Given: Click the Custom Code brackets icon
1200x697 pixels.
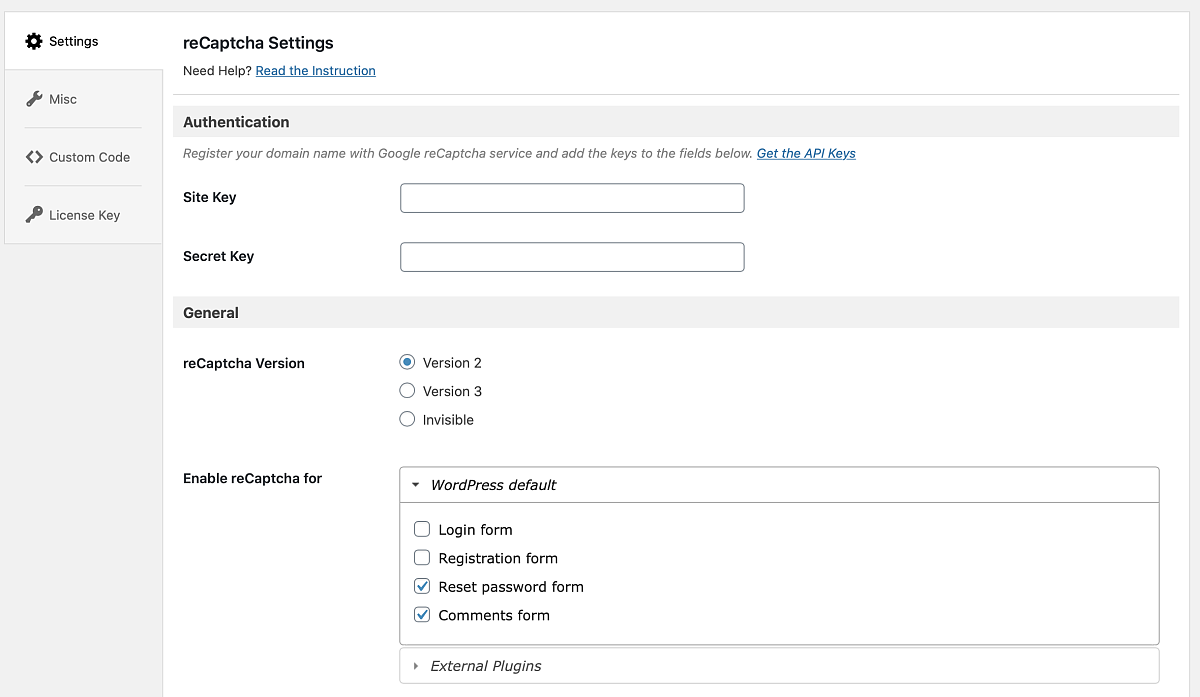Looking at the screenshot, I should (x=34, y=157).
